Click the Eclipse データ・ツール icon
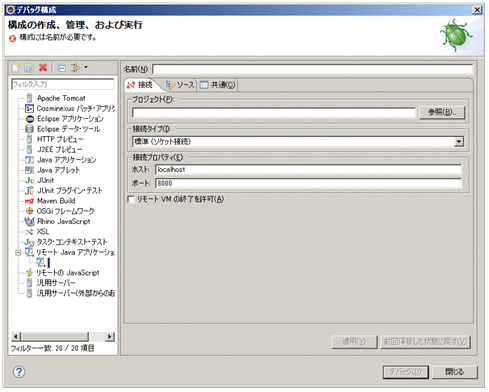 point(30,129)
